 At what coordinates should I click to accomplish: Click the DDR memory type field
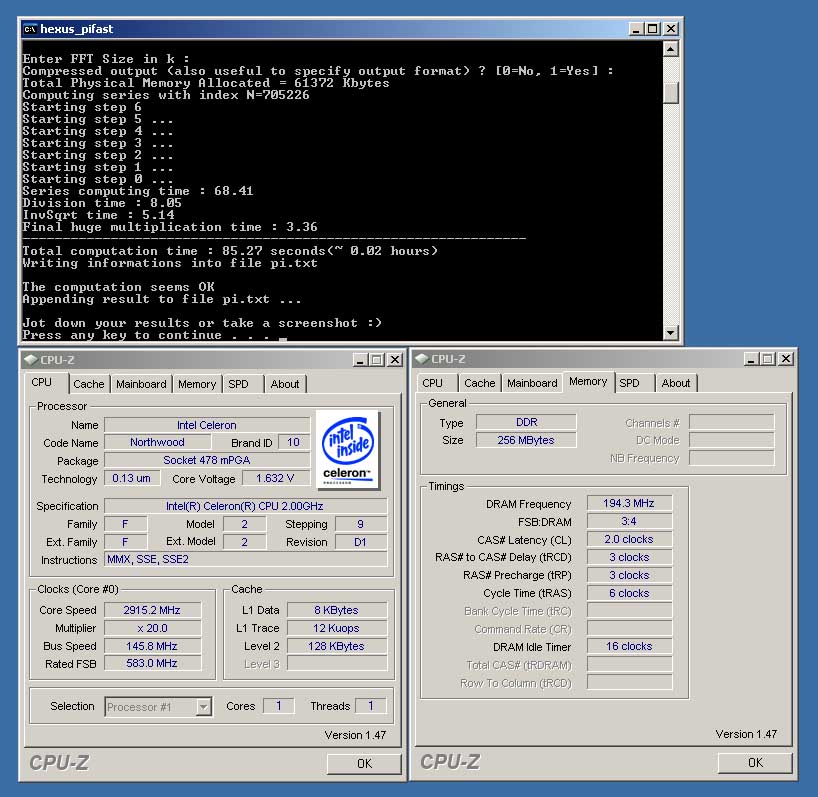tap(526, 422)
